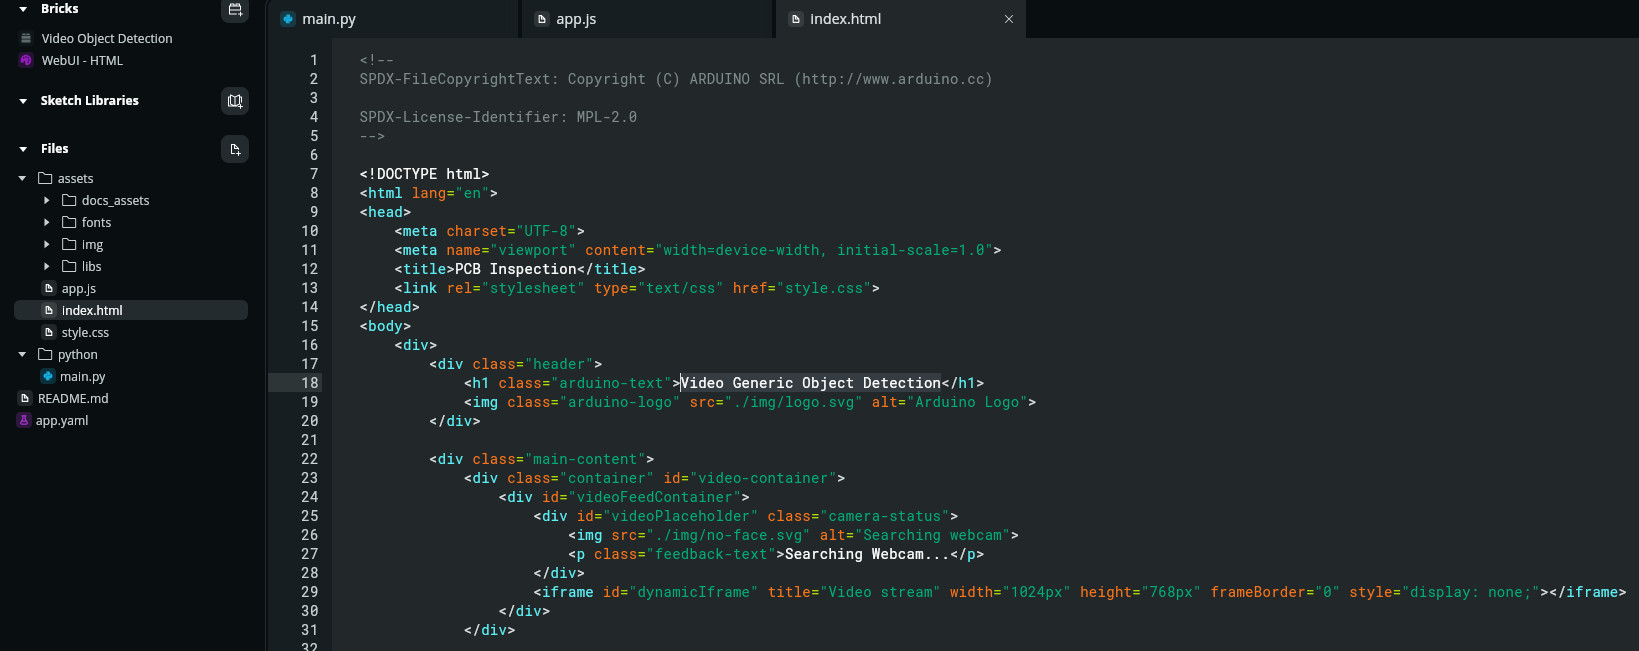
Task: Click the libs folder icon
Action: pyautogui.click(x=69, y=266)
